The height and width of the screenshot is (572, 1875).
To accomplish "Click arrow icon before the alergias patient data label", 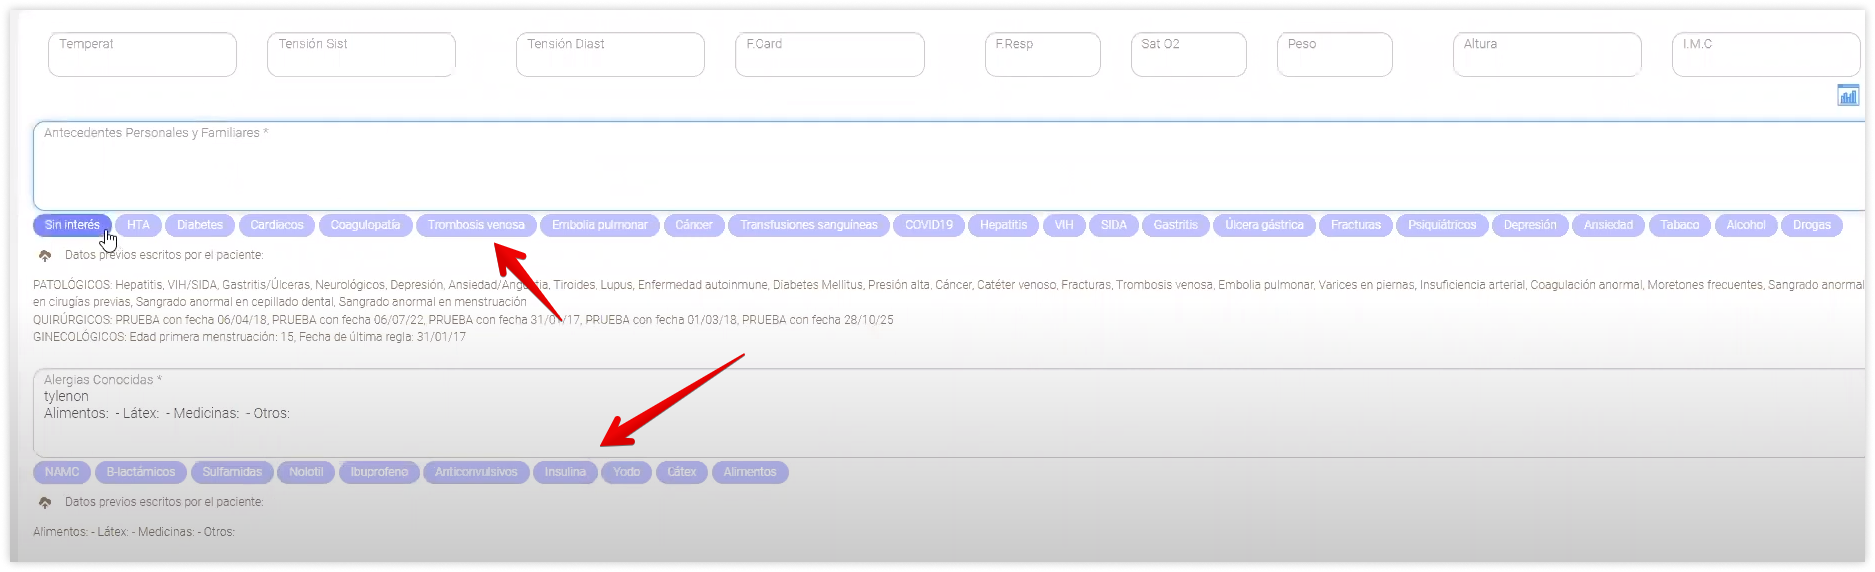I will [x=45, y=502].
